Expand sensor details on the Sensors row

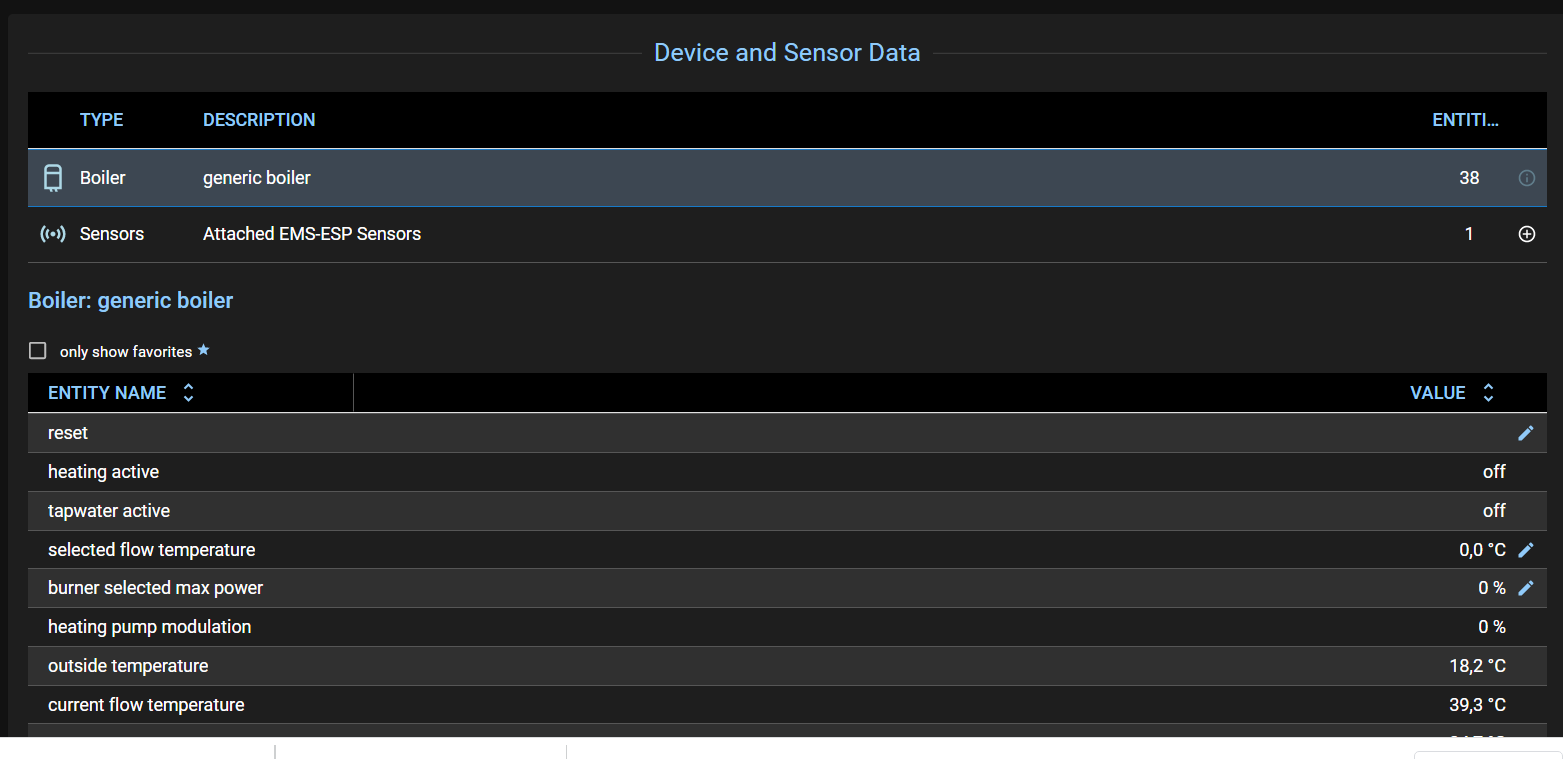[1526, 233]
